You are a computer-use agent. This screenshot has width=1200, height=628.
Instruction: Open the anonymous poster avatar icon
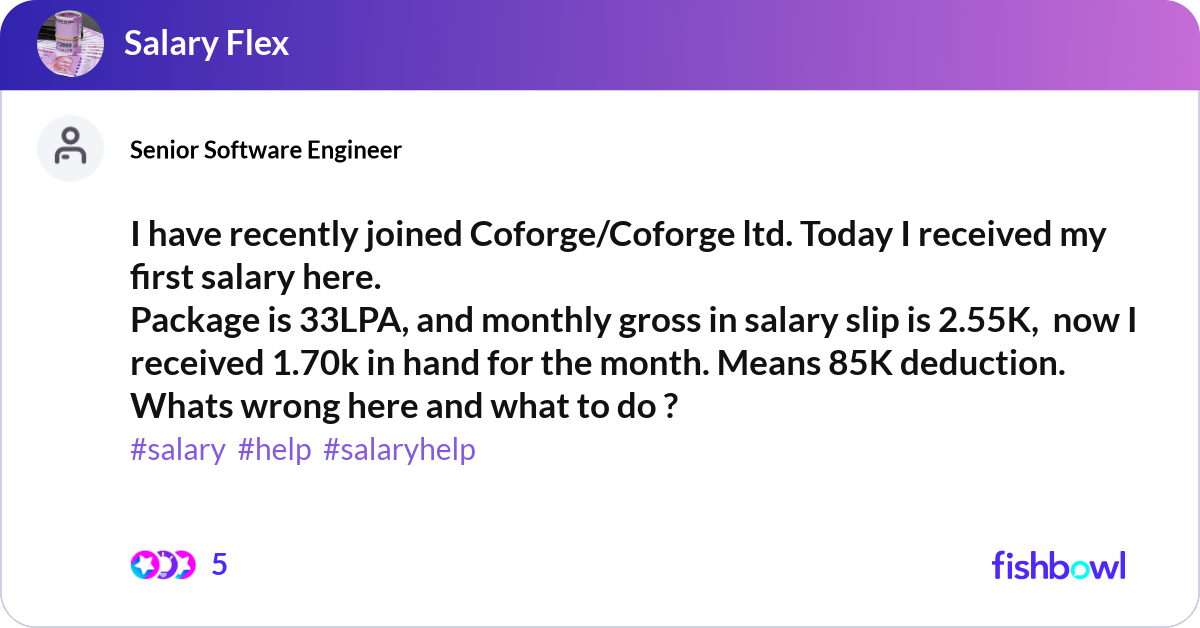click(70, 148)
